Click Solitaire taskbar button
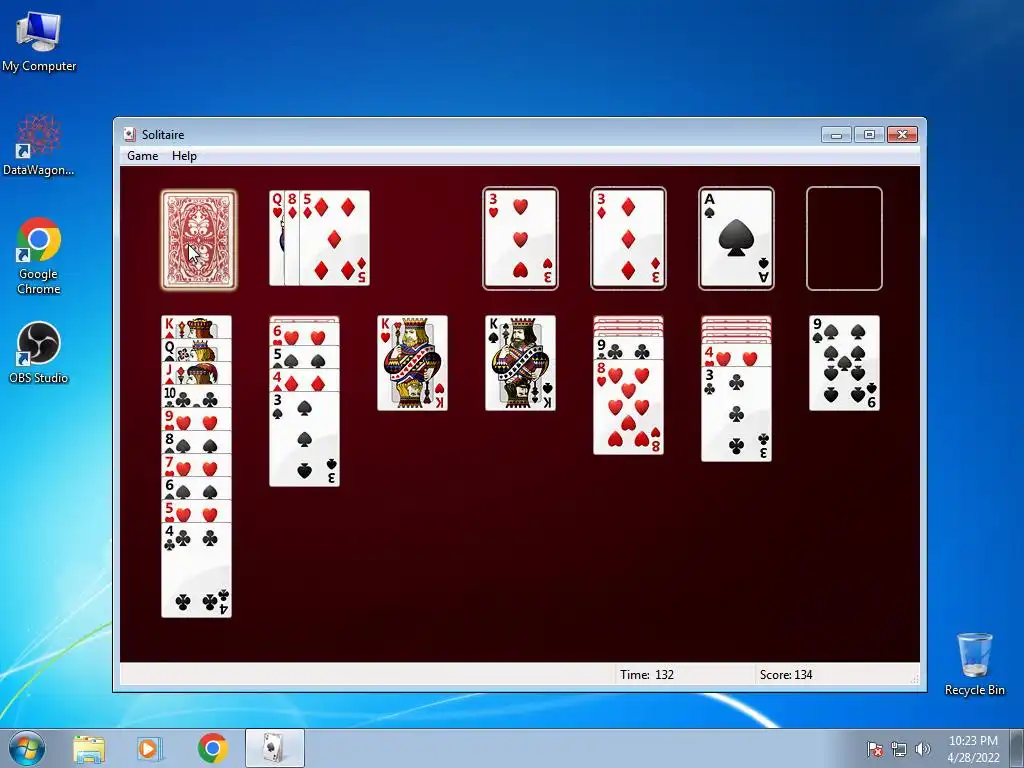 pyautogui.click(x=275, y=748)
